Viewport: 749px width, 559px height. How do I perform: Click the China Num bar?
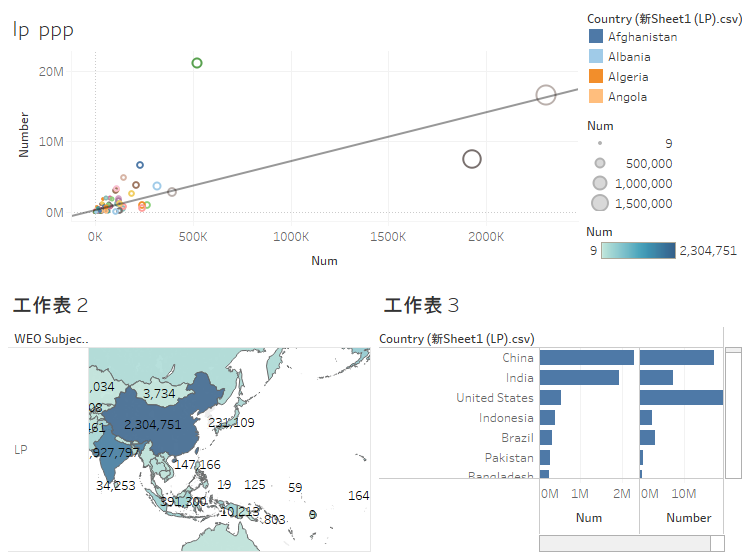[x=586, y=358]
